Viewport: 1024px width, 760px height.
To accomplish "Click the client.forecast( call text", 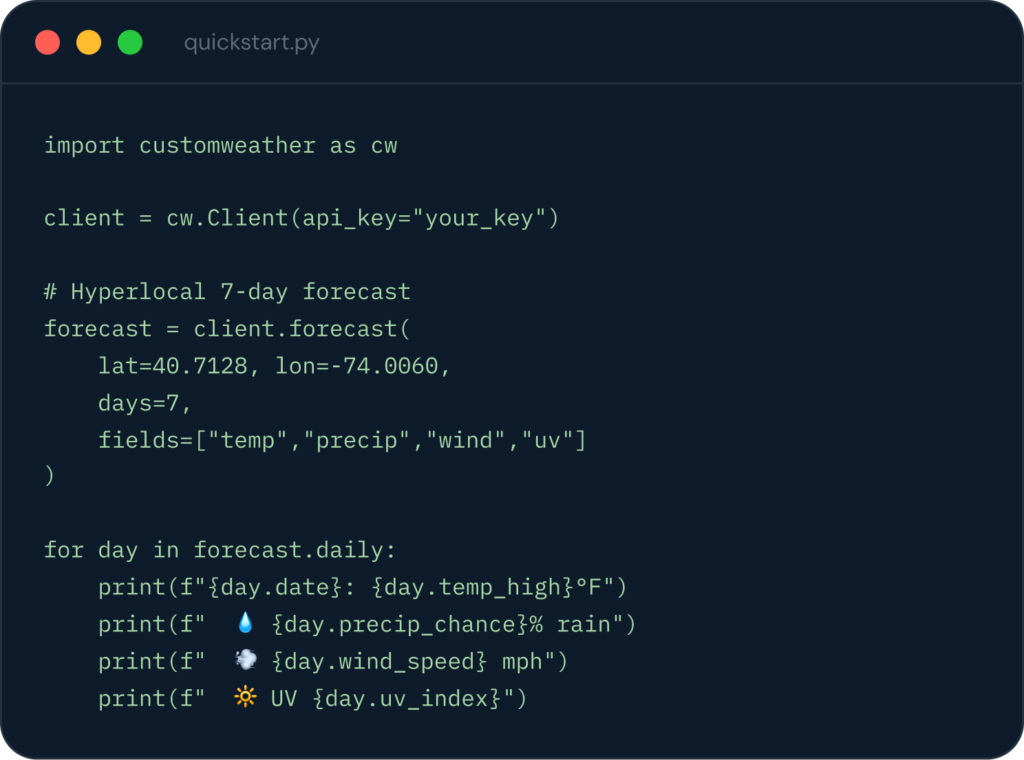I will tap(302, 328).
